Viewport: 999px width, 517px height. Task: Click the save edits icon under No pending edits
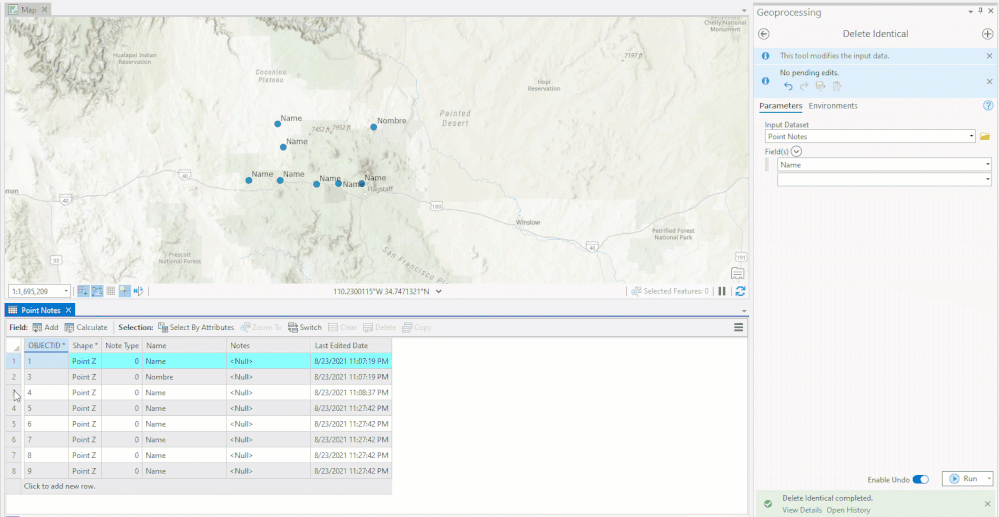(821, 86)
